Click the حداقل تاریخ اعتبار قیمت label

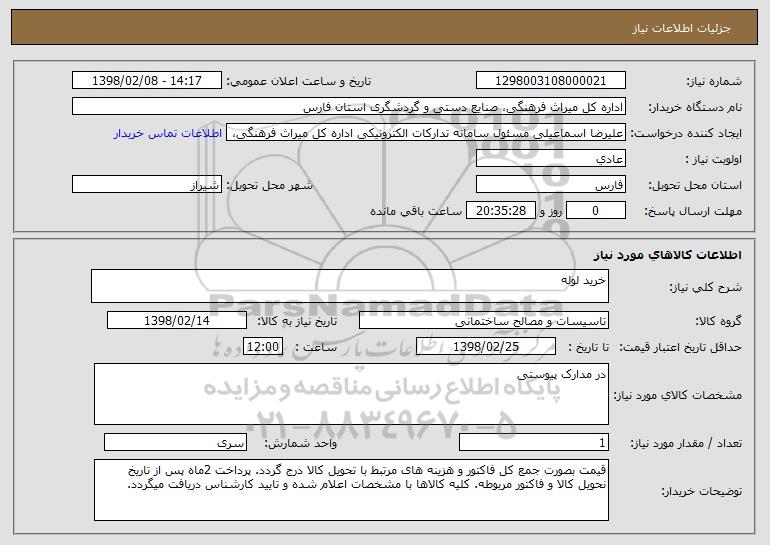(x=680, y=347)
